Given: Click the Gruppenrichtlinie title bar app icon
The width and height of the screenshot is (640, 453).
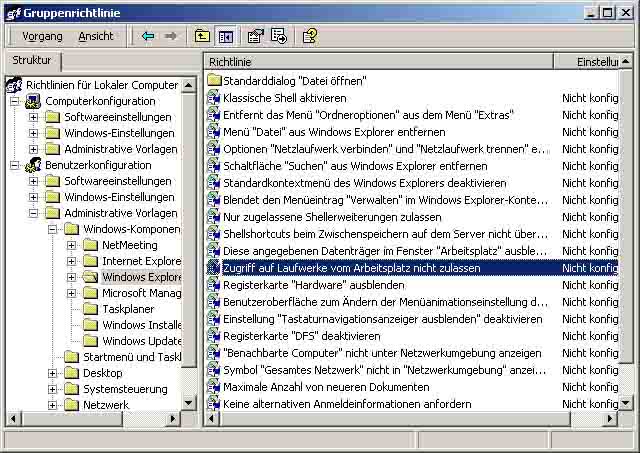Looking at the screenshot, I should (13, 13).
